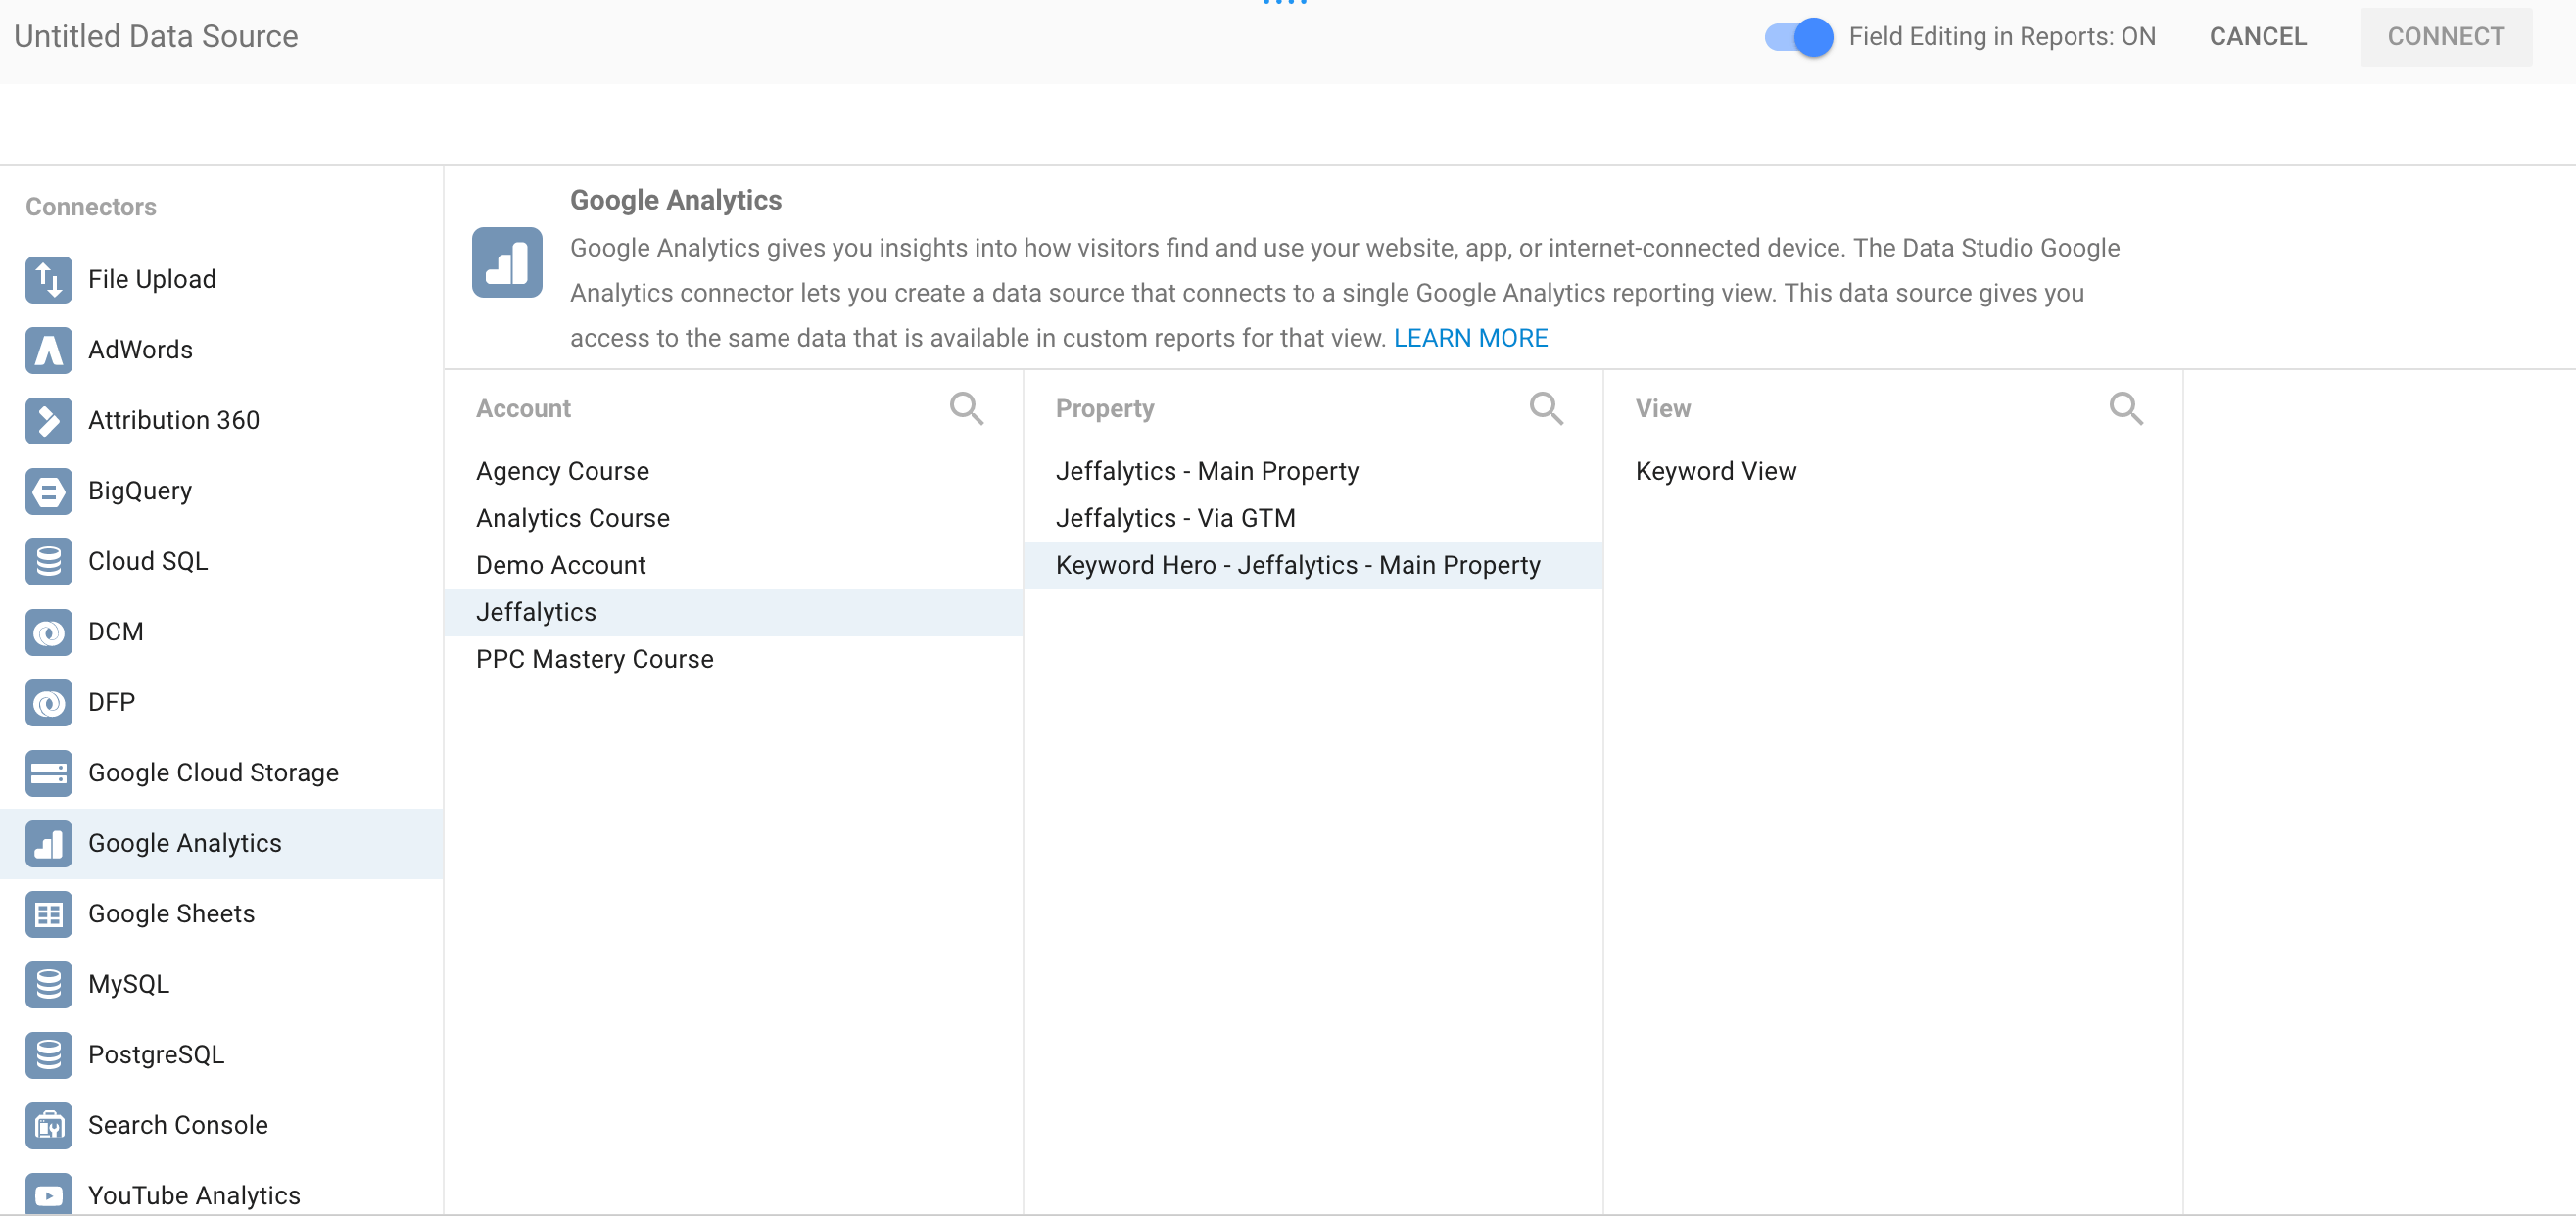Select the File Upload connector label

point(152,279)
